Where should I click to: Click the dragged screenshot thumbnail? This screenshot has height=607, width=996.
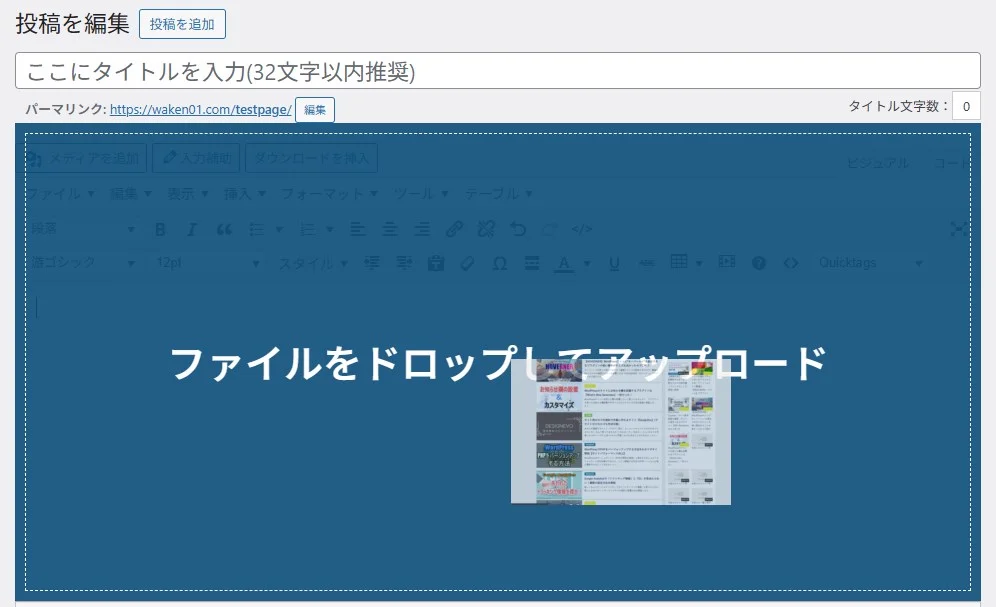coord(621,432)
